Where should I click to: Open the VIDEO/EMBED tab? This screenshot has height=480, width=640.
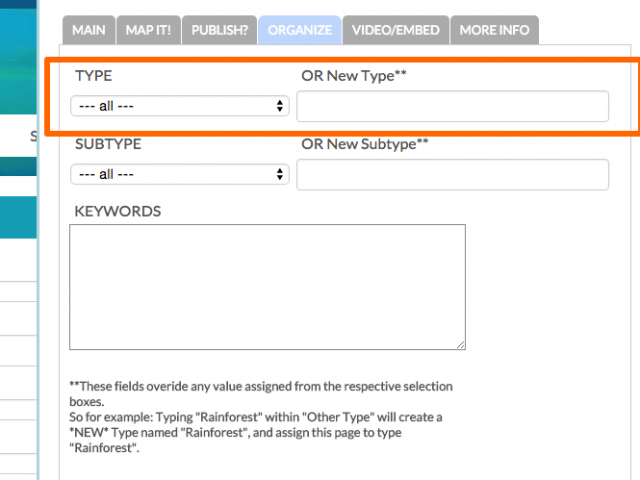point(396,30)
